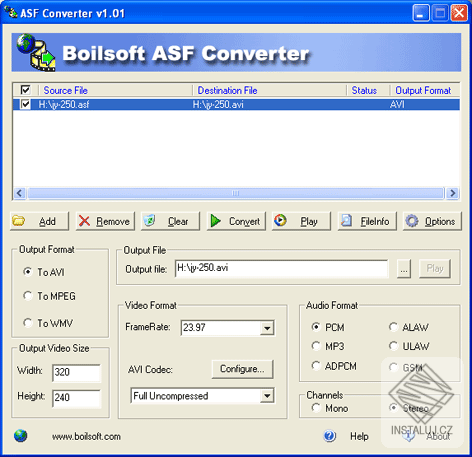Open the www.boilsoft.com link
Image resolution: width=472 pixels, height=457 pixels.
(86, 436)
